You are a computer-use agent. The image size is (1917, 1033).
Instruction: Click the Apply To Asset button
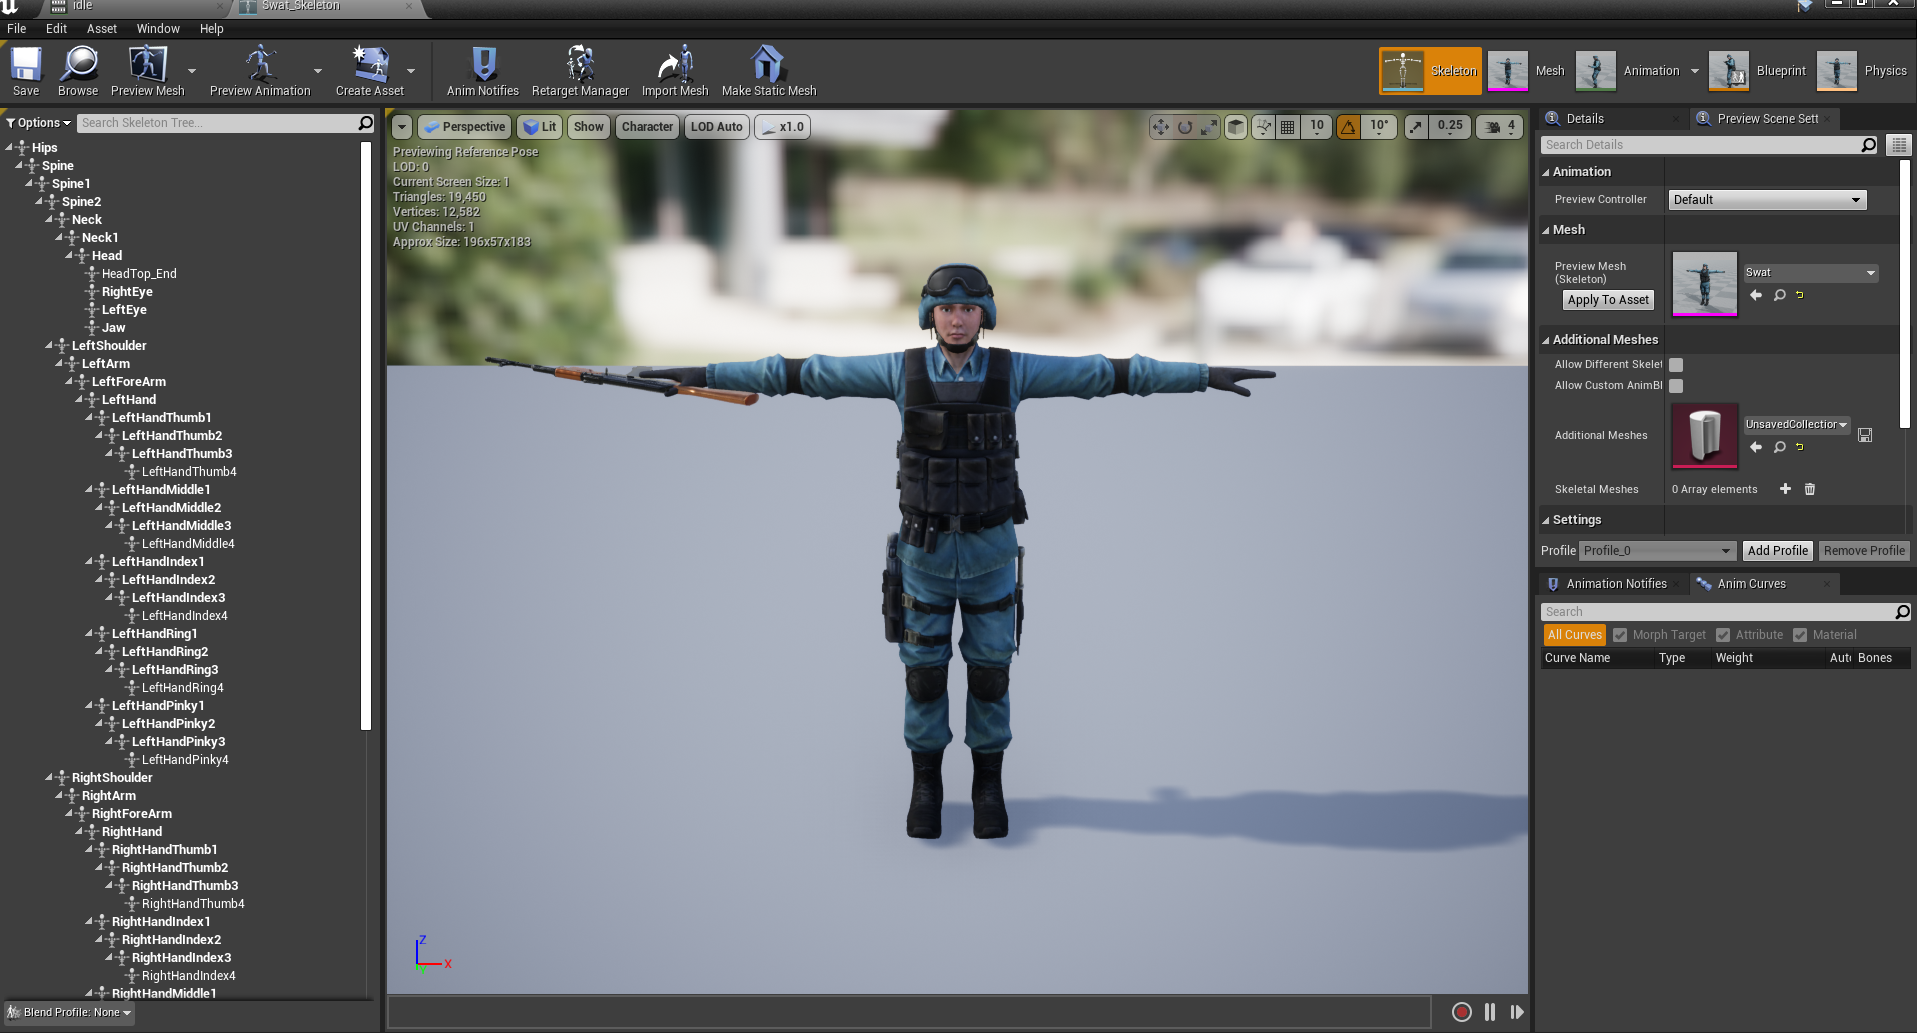1607,299
